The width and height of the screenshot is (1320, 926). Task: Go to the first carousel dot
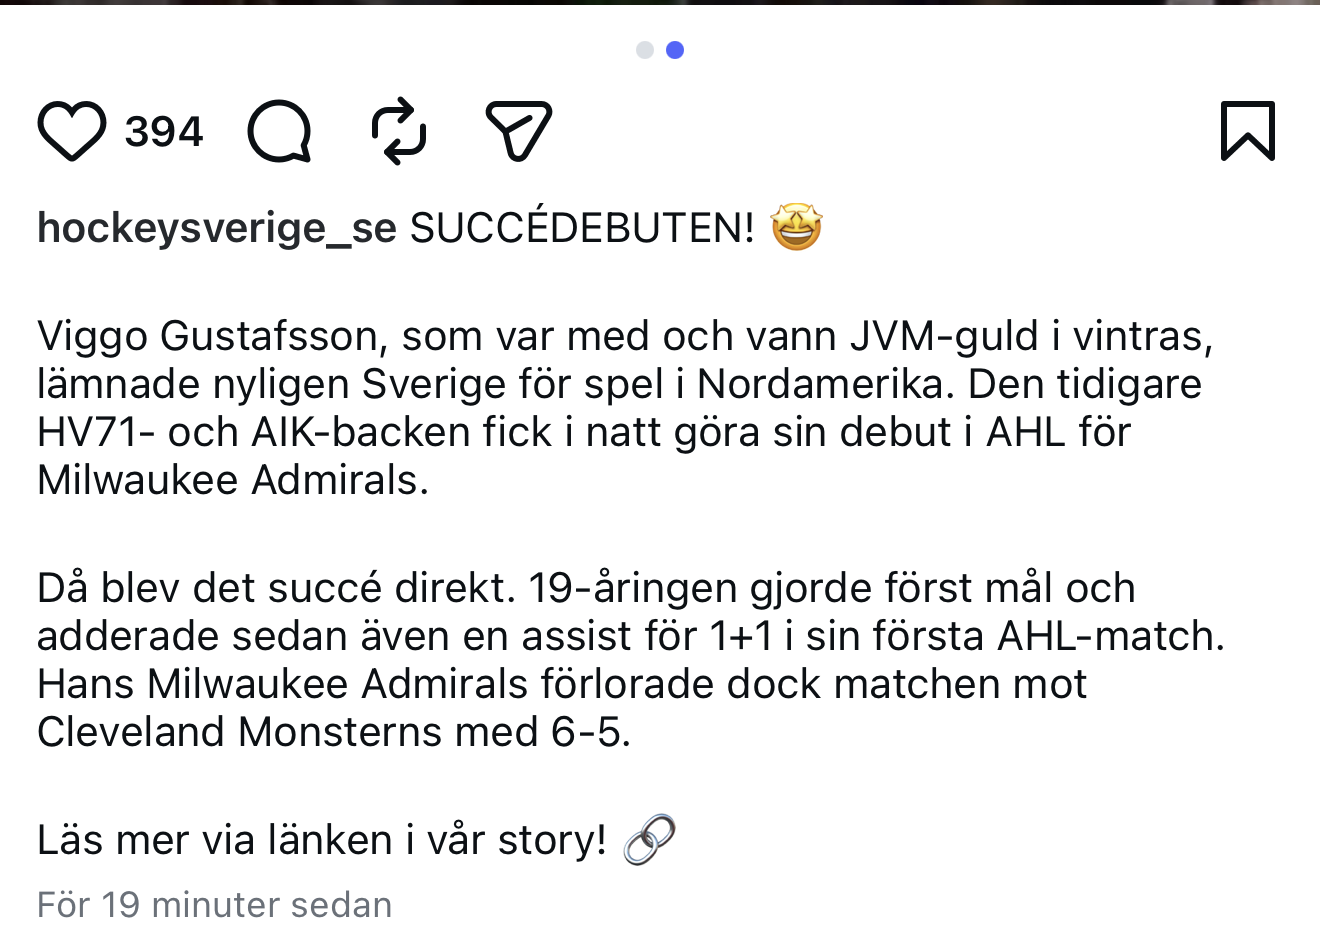coord(645,50)
